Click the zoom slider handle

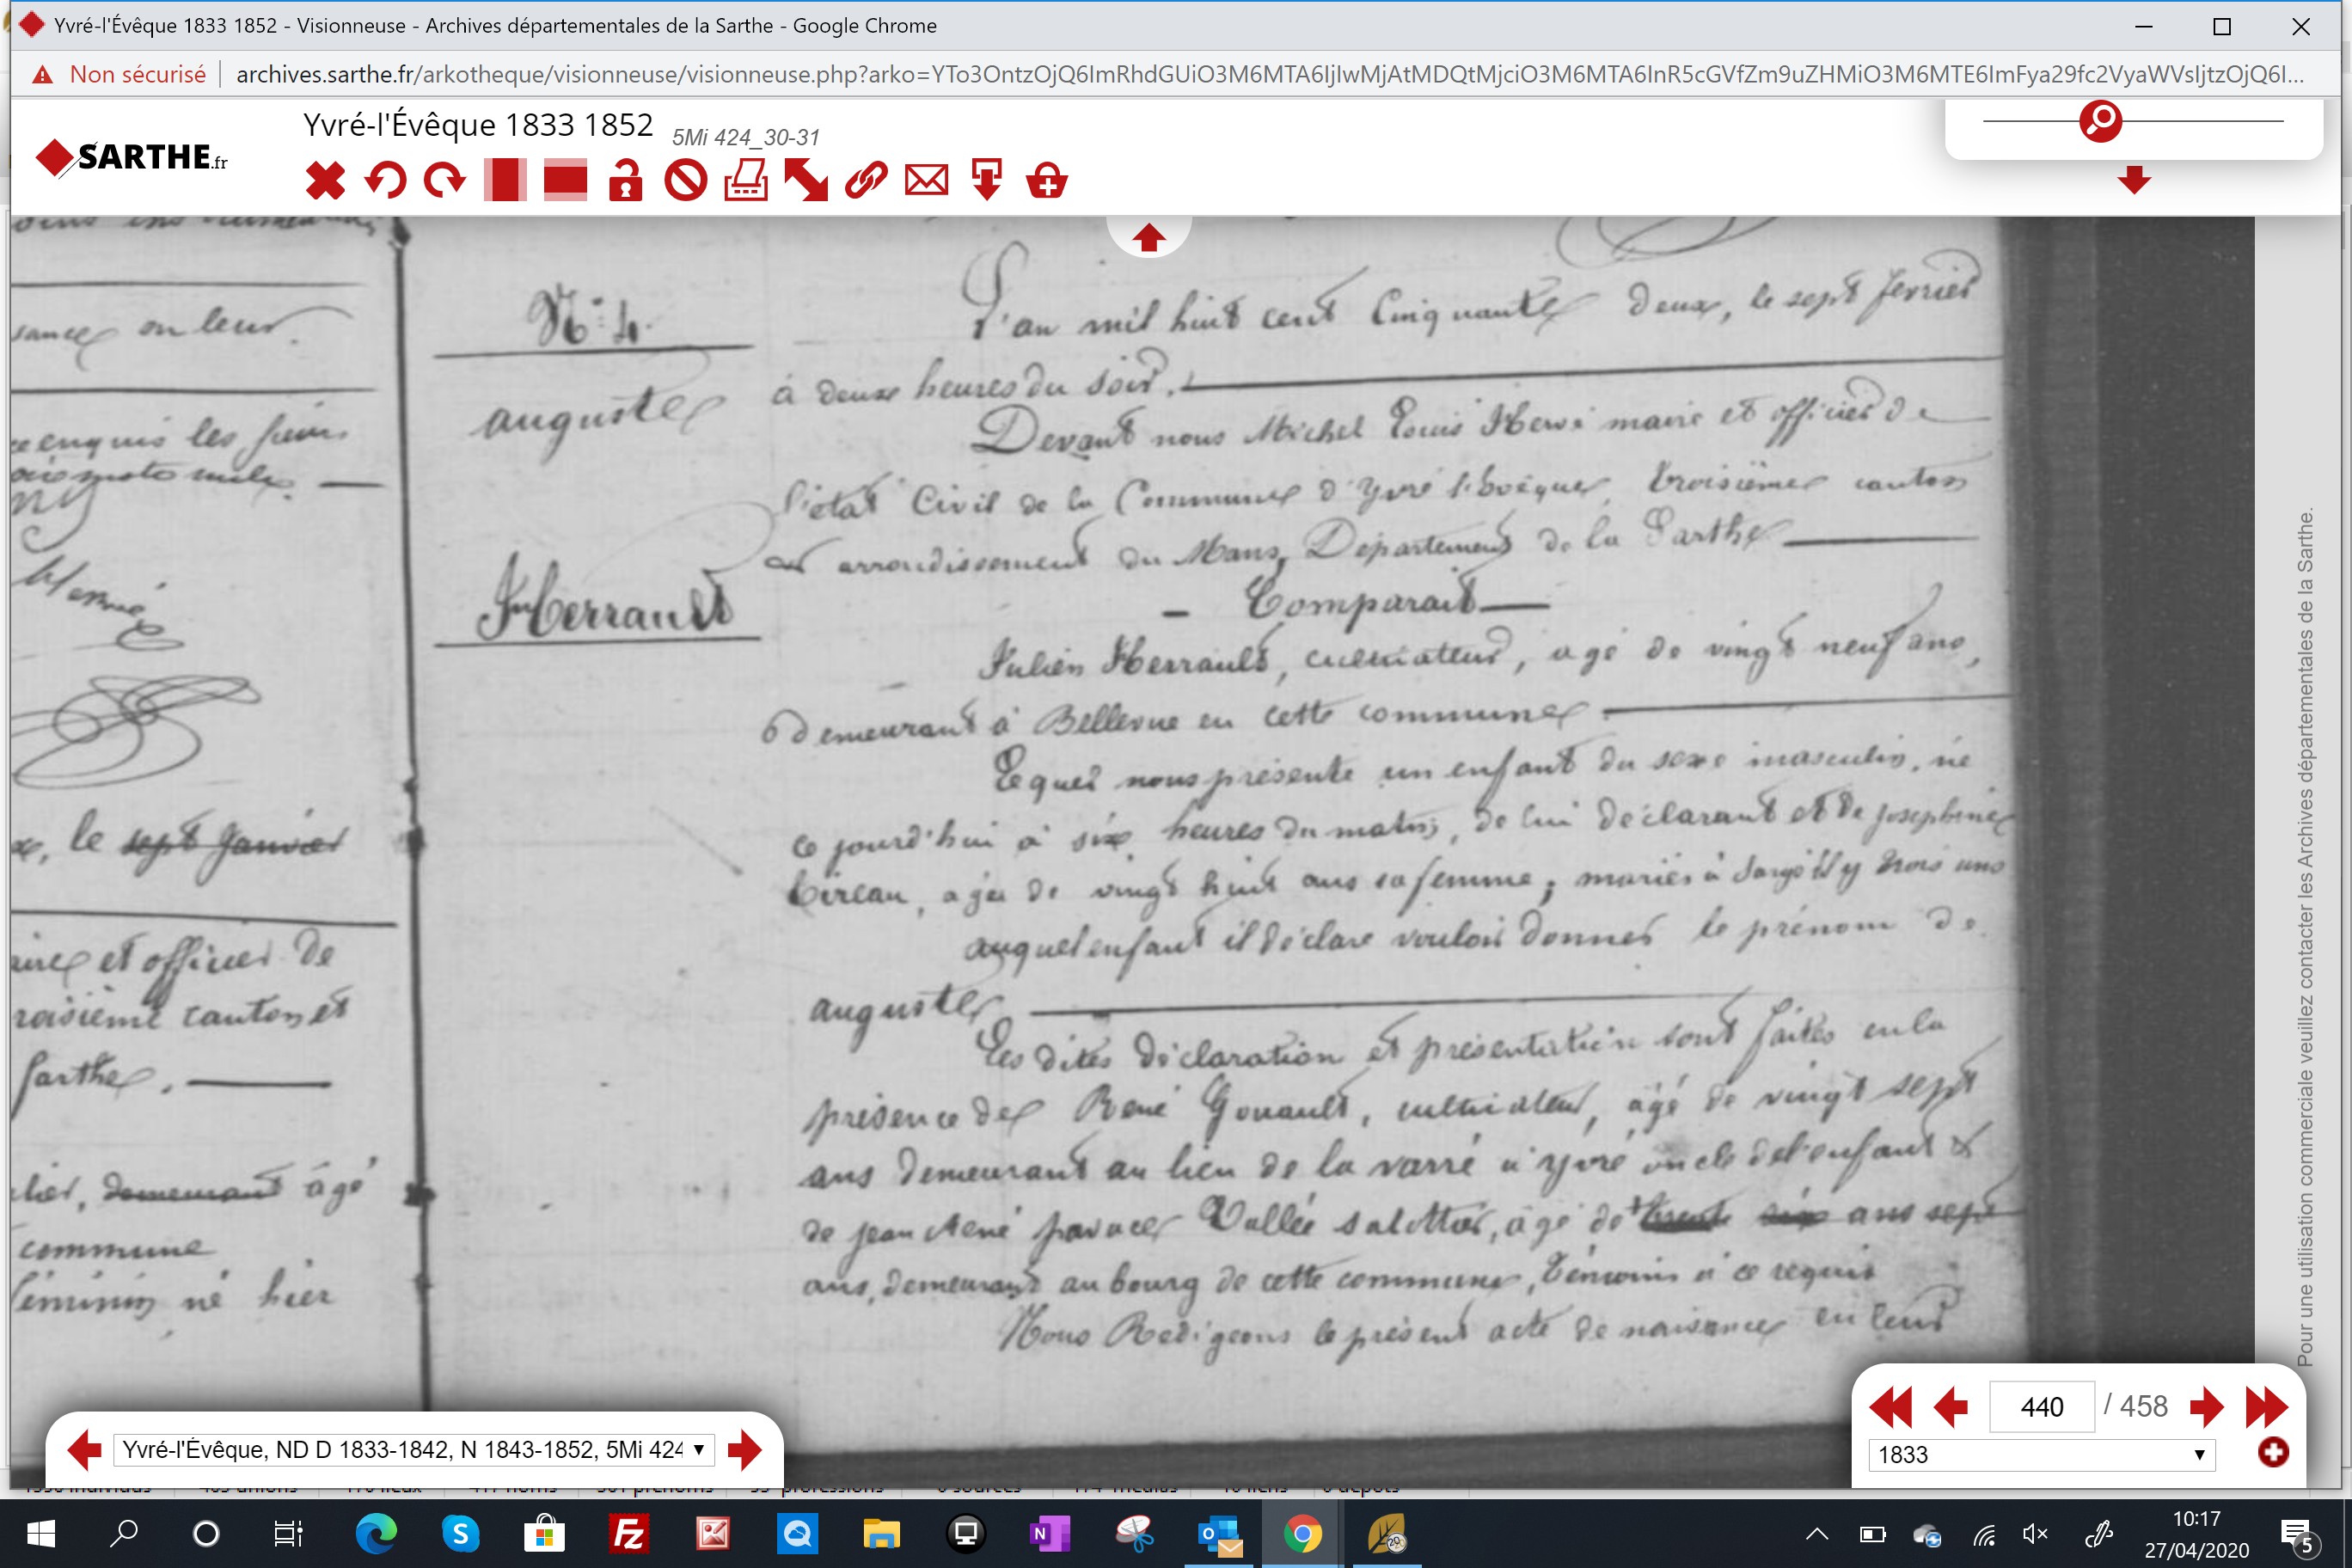(2100, 121)
